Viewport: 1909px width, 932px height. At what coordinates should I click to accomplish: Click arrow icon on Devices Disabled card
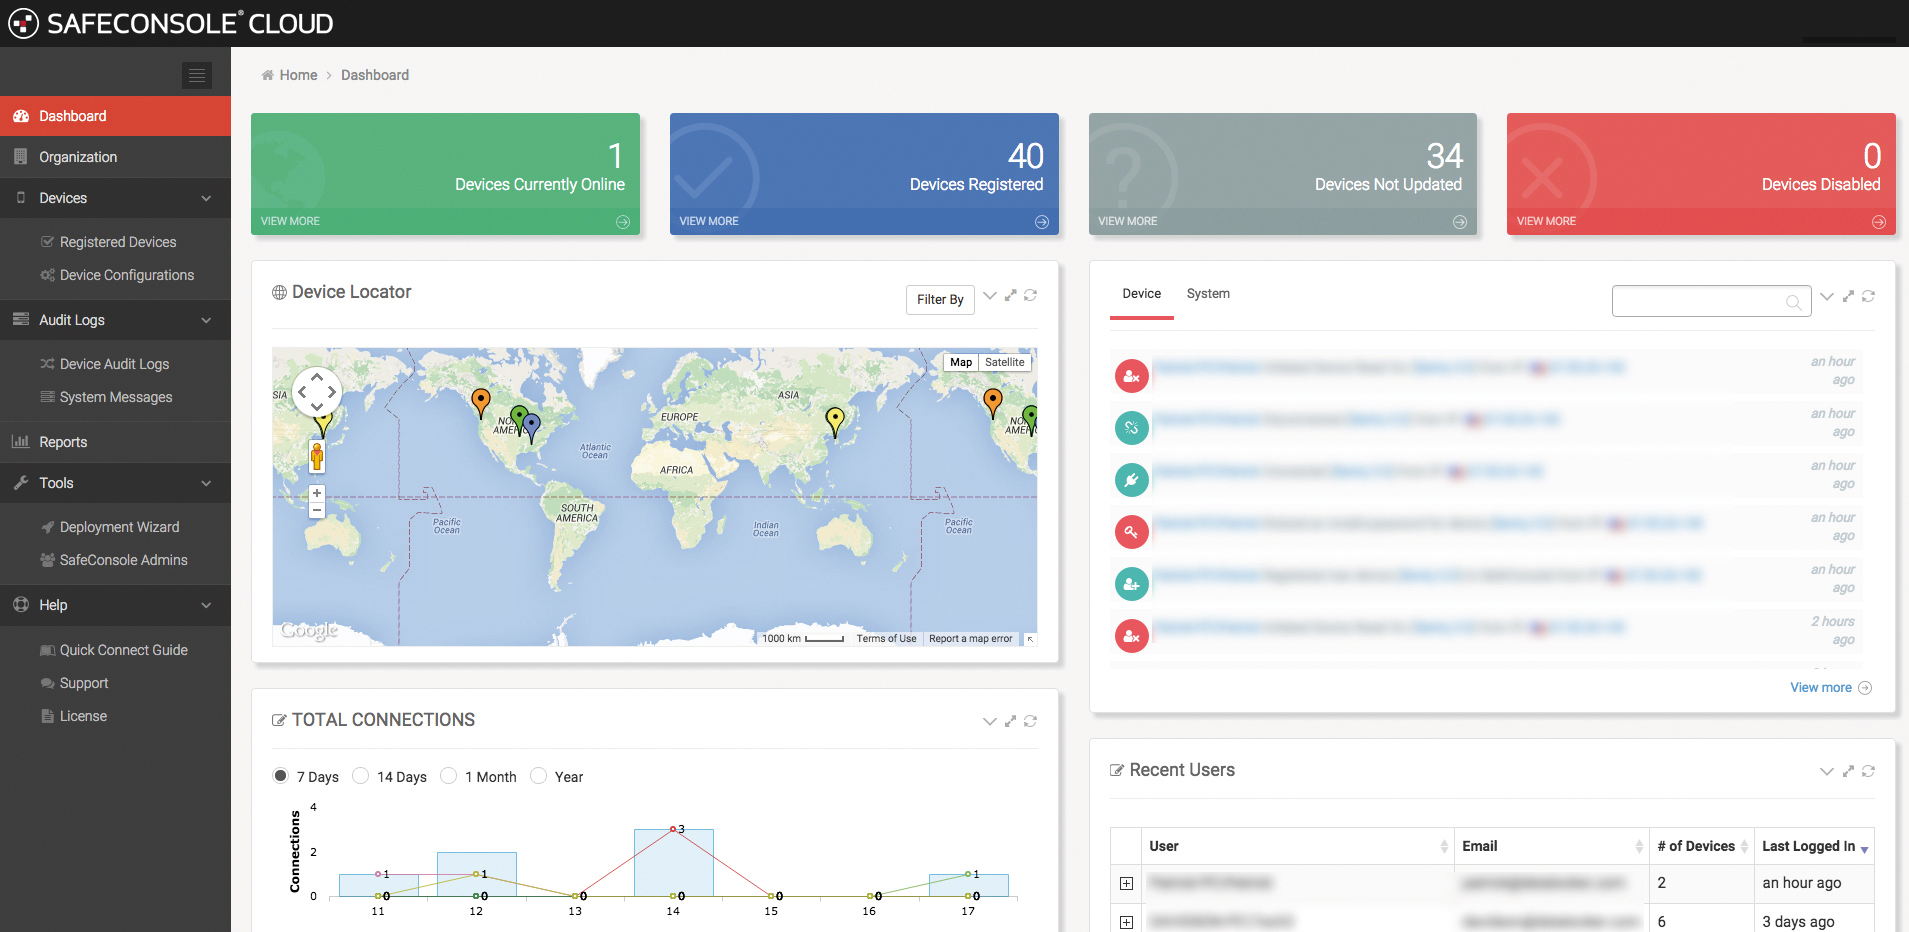tap(1879, 222)
